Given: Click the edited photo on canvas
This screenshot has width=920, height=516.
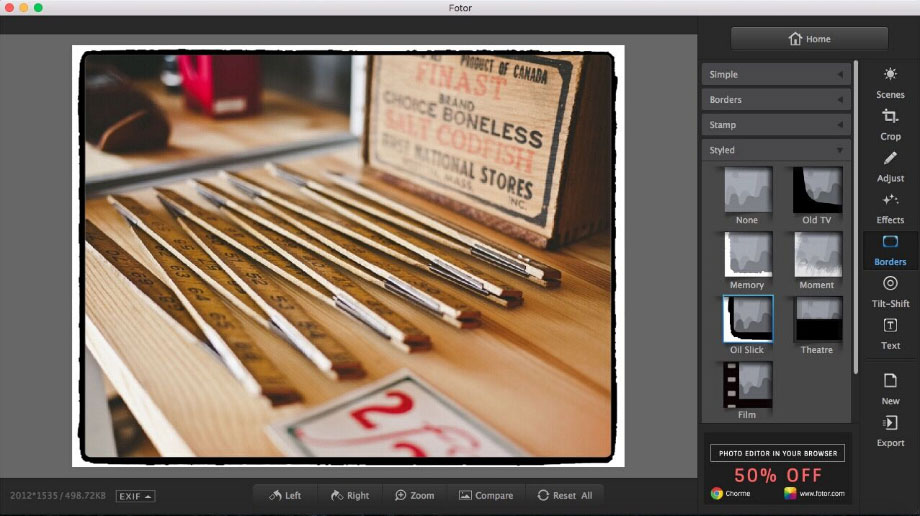Looking at the screenshot, I should tap(348, 255).
